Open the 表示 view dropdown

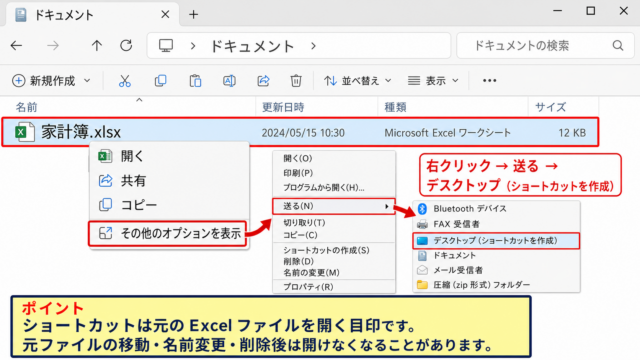click(x=433, y=81)
